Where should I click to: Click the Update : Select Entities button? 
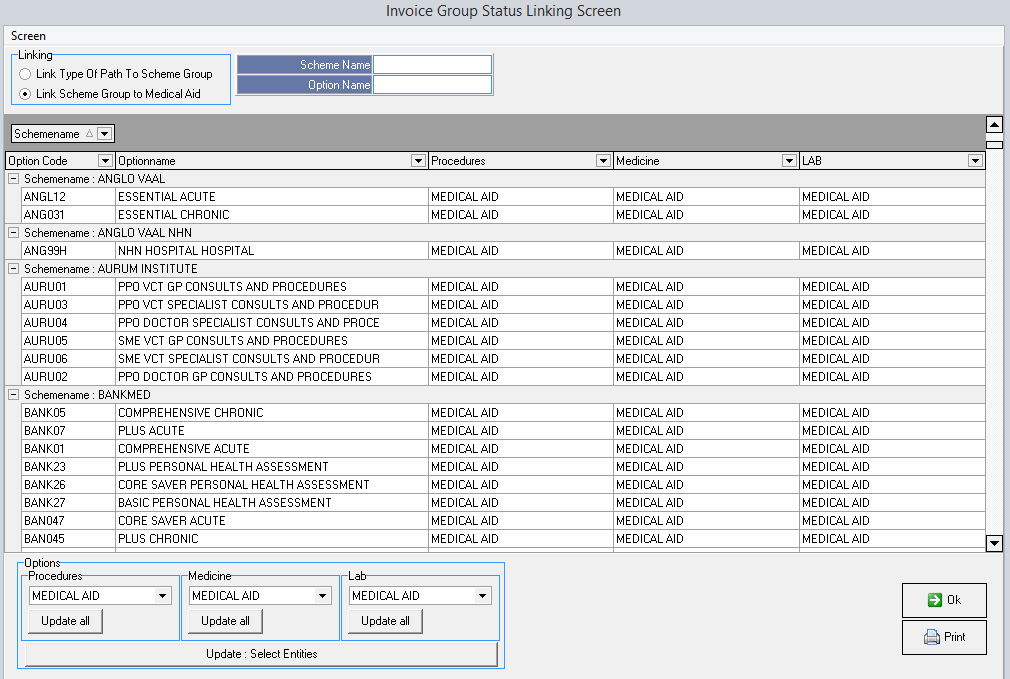pos(261,654)
